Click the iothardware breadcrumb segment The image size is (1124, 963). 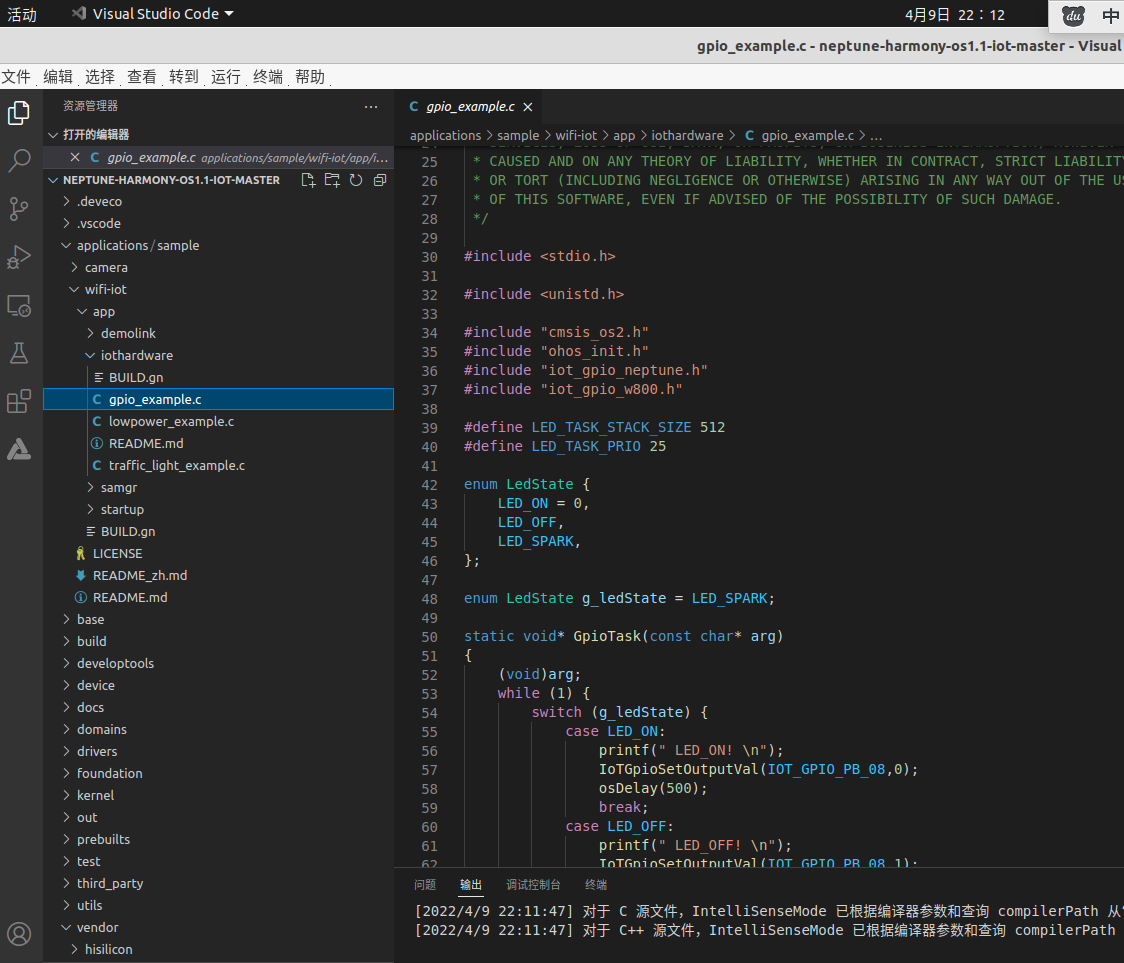(687, 136)
